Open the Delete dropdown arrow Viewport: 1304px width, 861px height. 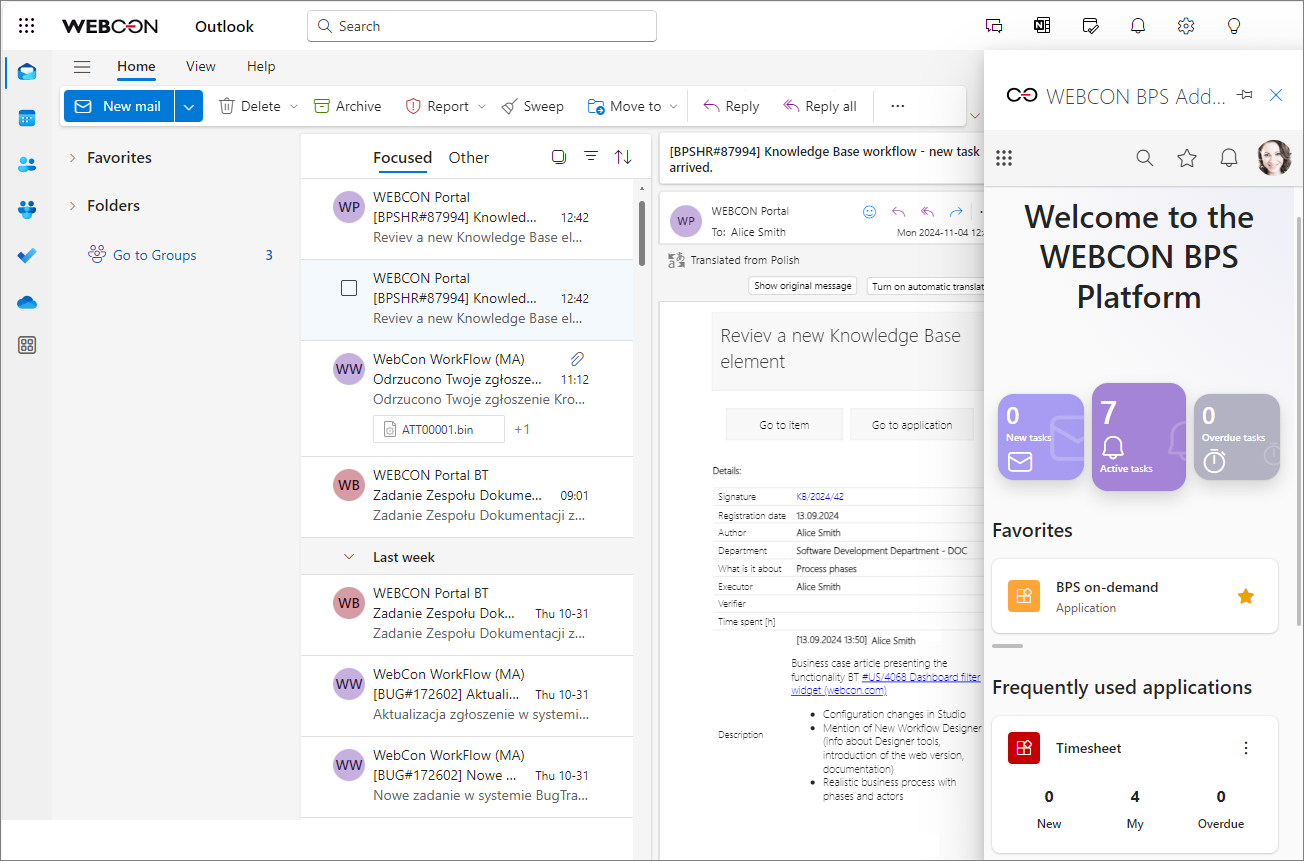[x=293, y=106]
